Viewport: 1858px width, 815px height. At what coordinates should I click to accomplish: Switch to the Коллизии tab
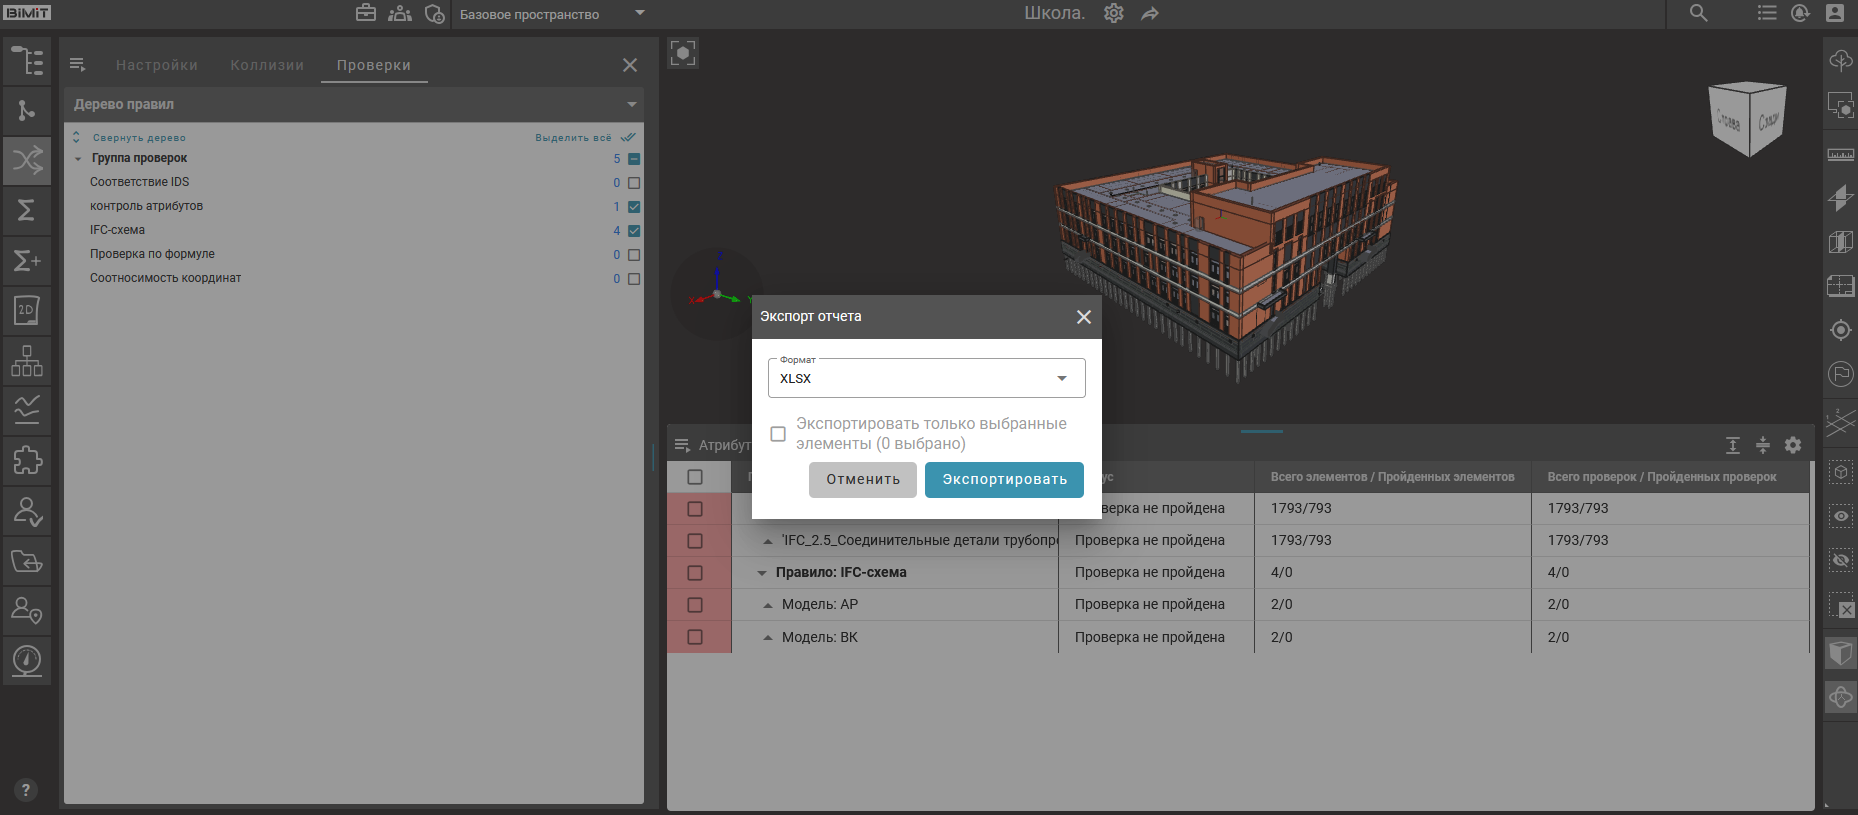point(267,65)
